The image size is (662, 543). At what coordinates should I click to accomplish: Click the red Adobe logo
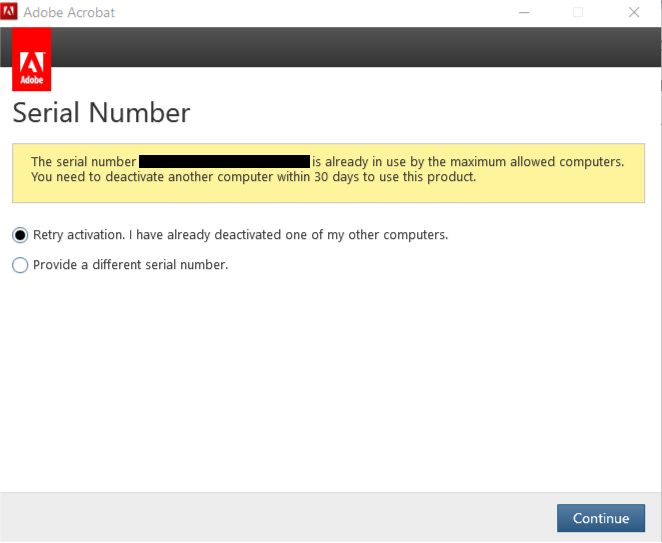coord(32,60)
